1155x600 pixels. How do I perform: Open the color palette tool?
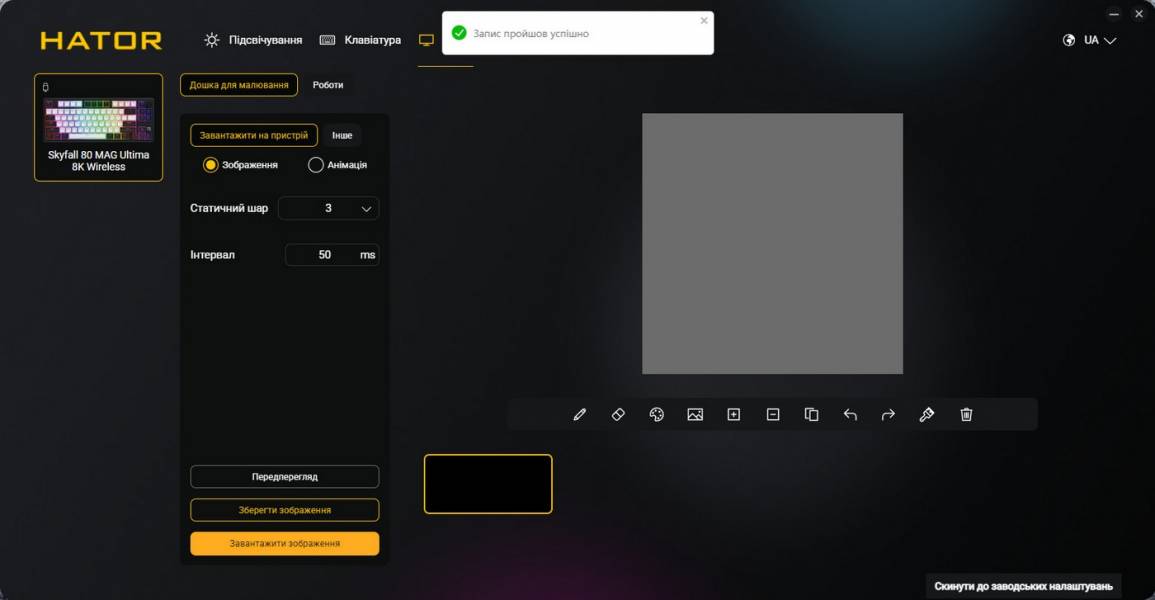click(657, 414)
